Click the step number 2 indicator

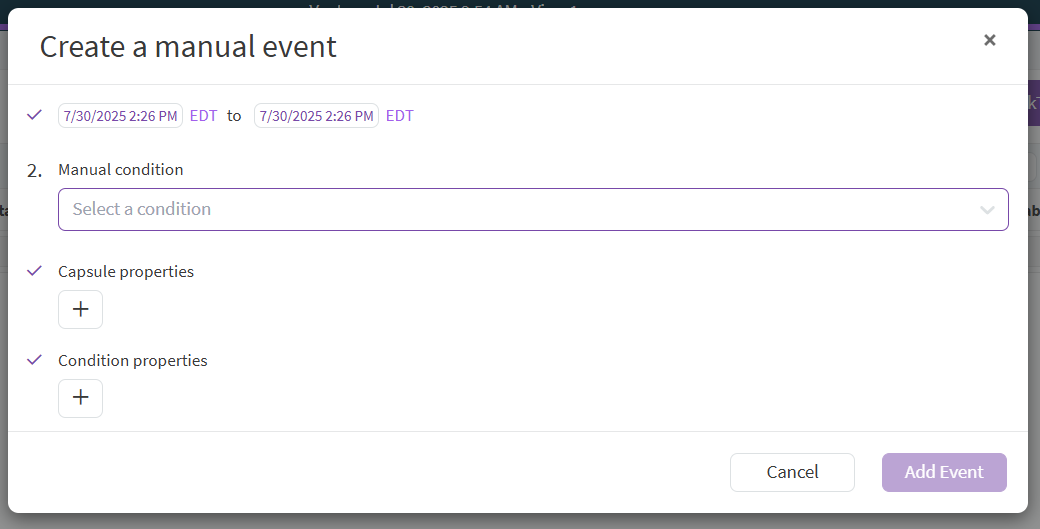click(34, 171)
